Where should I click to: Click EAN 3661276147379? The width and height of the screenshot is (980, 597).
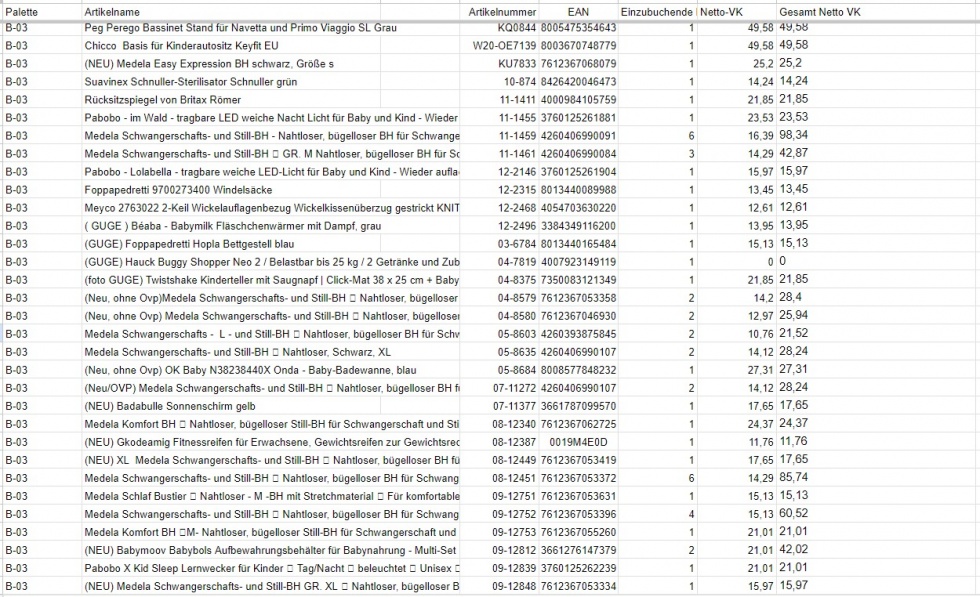tap(578, 551)
